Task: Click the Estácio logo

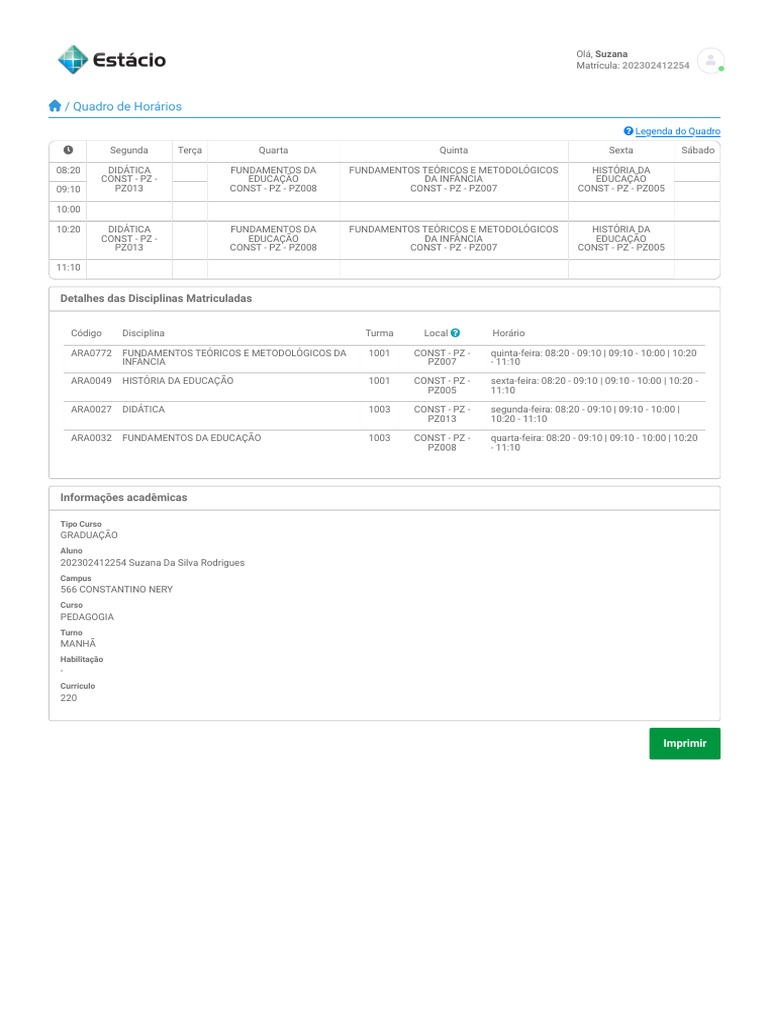Action: (112, 59)
